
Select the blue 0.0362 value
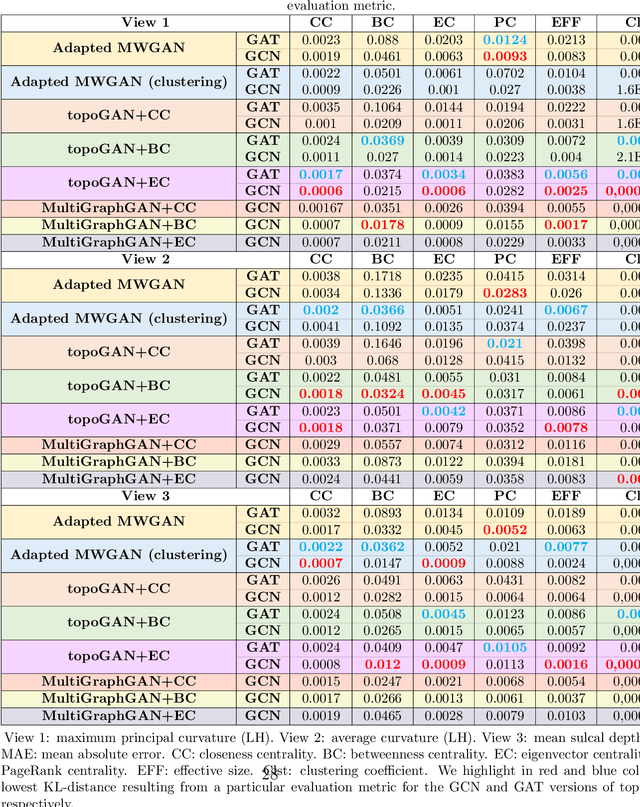pos(382,546)
